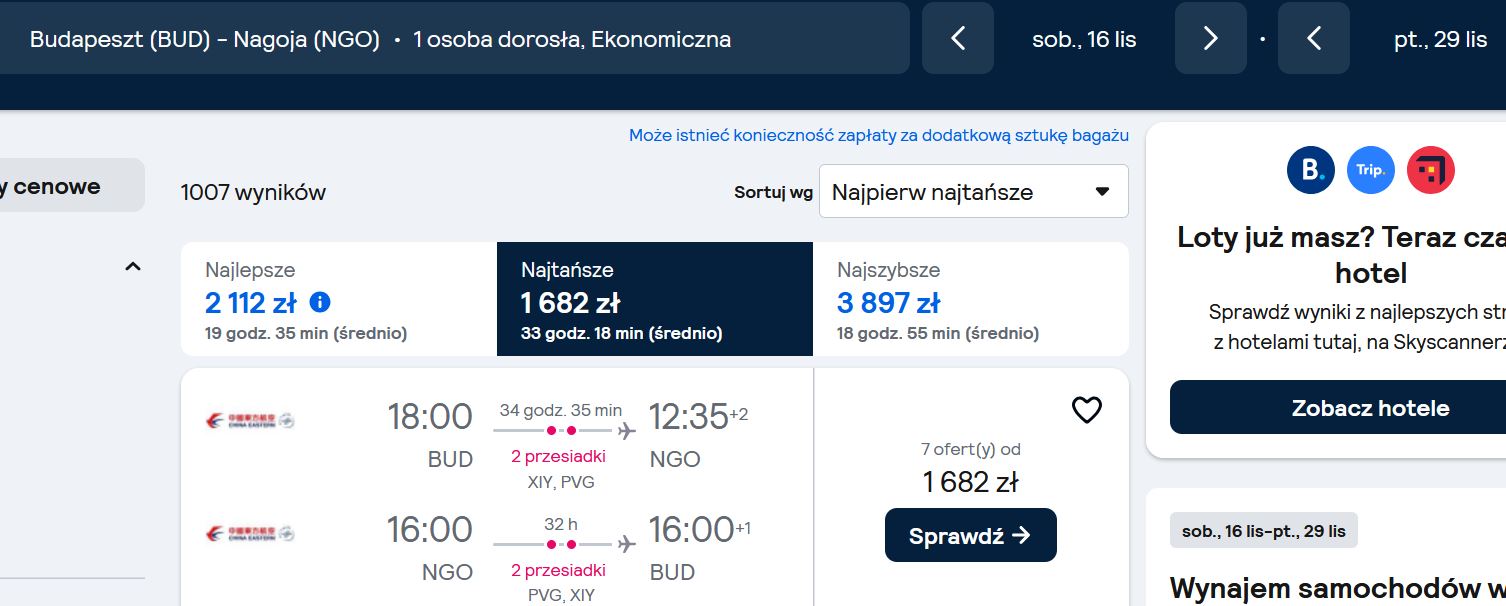Viewport: 1506px width, 606px height.
Task: Click the sob., 16 lis–pt., 29 lis date chip
Action: point(1264,531)
